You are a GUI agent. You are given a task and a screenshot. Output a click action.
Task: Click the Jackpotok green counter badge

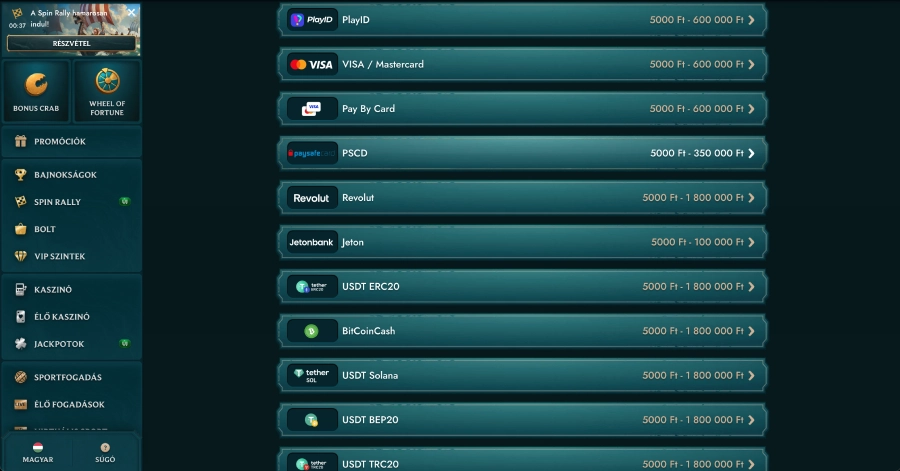[x=125, y=343]
